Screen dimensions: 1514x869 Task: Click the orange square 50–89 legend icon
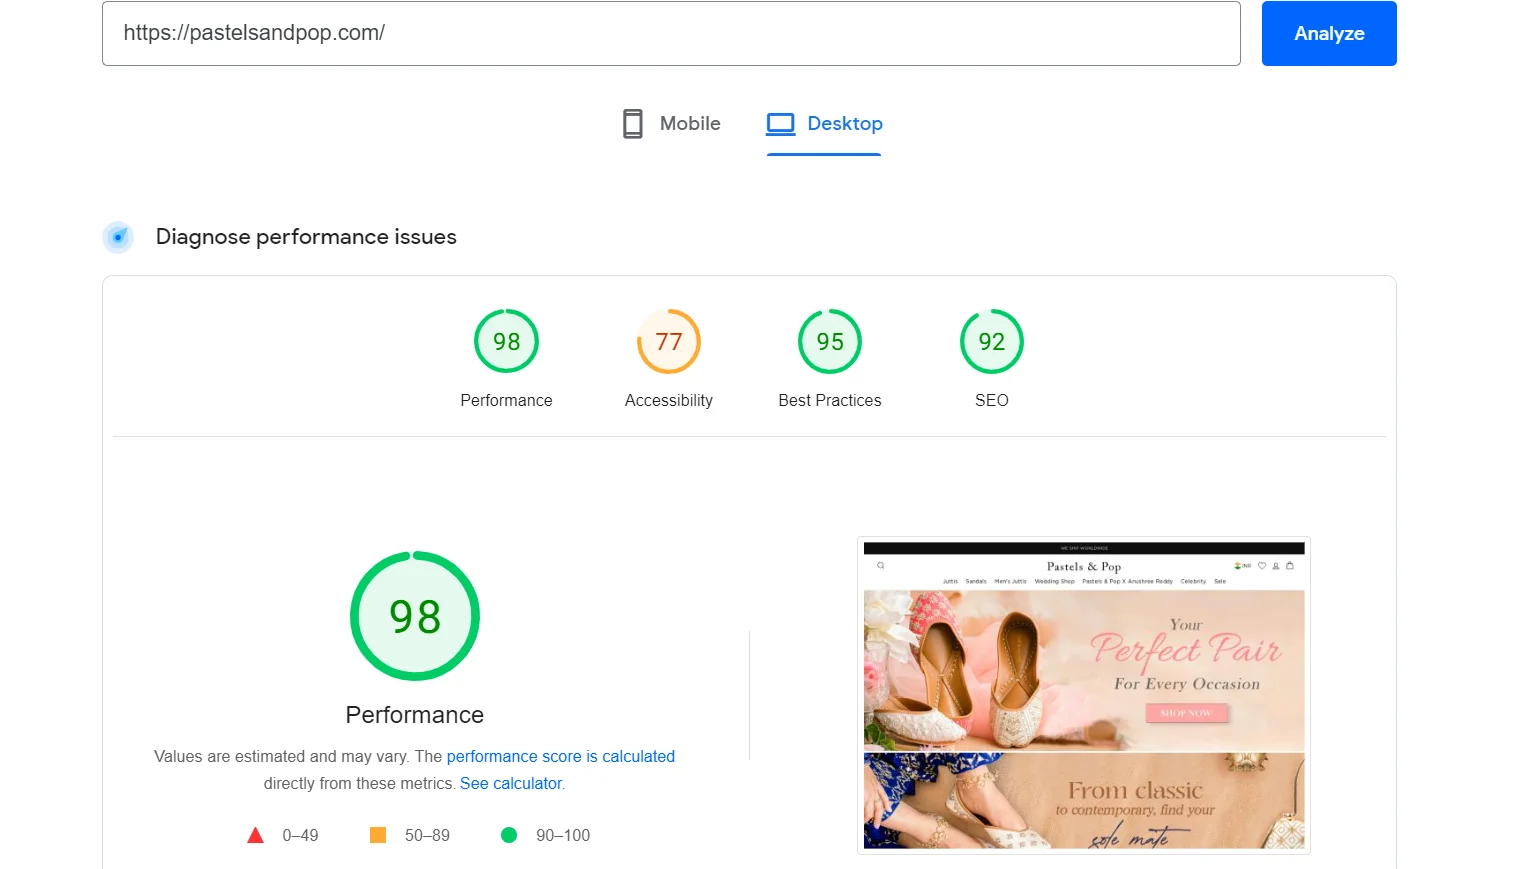378,835
